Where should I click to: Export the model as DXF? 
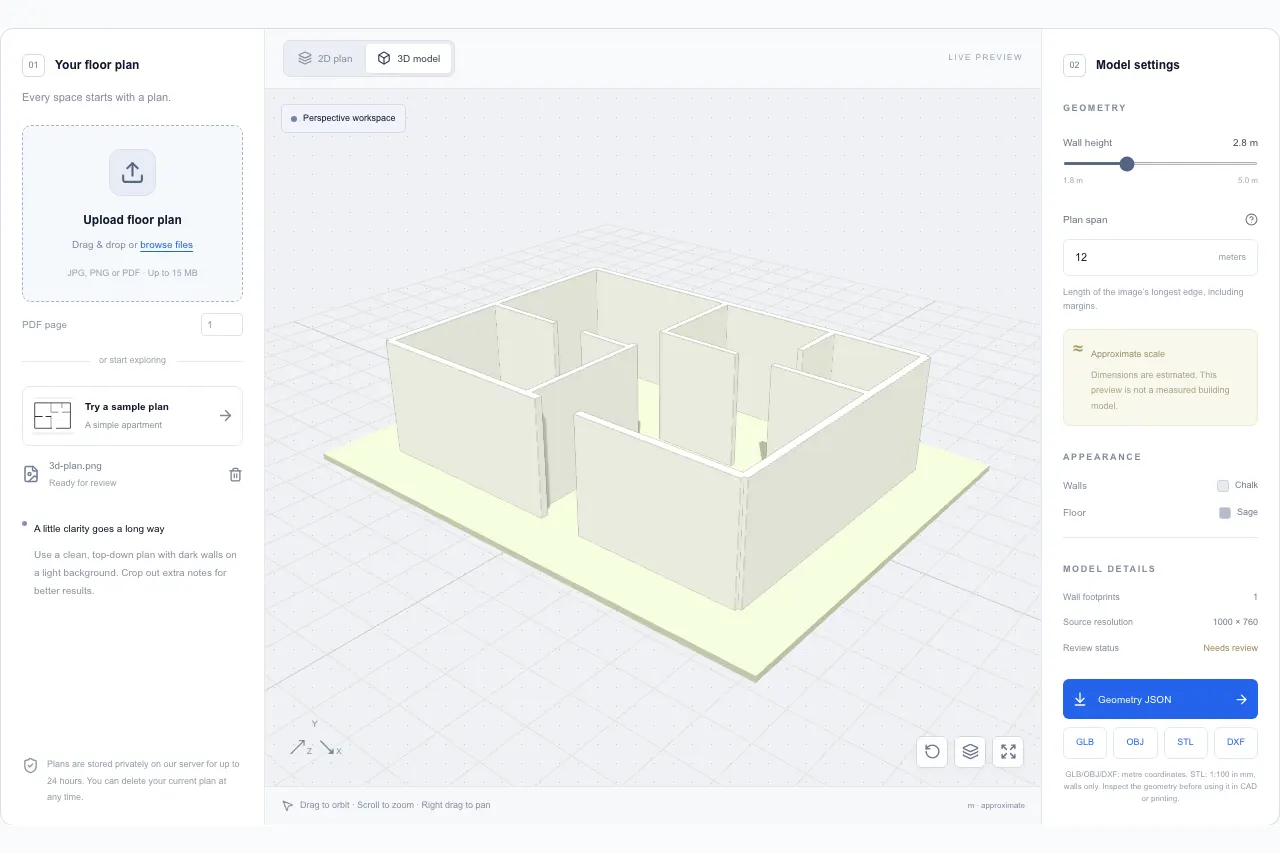pyautogui.click(x=1236, y=742)
